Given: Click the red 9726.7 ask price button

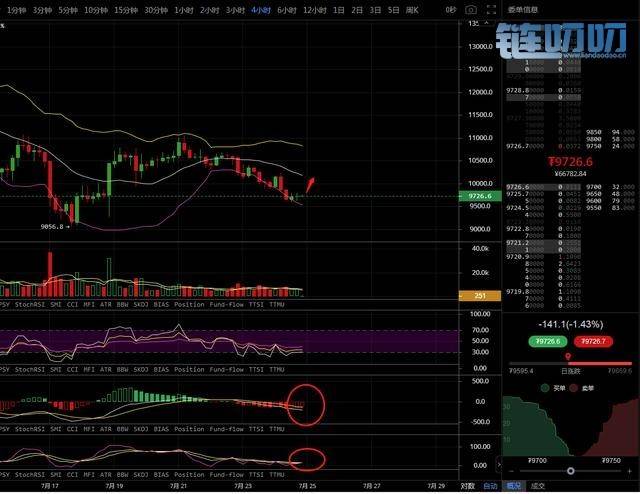Looking at the screenshot, I should tap(593, 341).
